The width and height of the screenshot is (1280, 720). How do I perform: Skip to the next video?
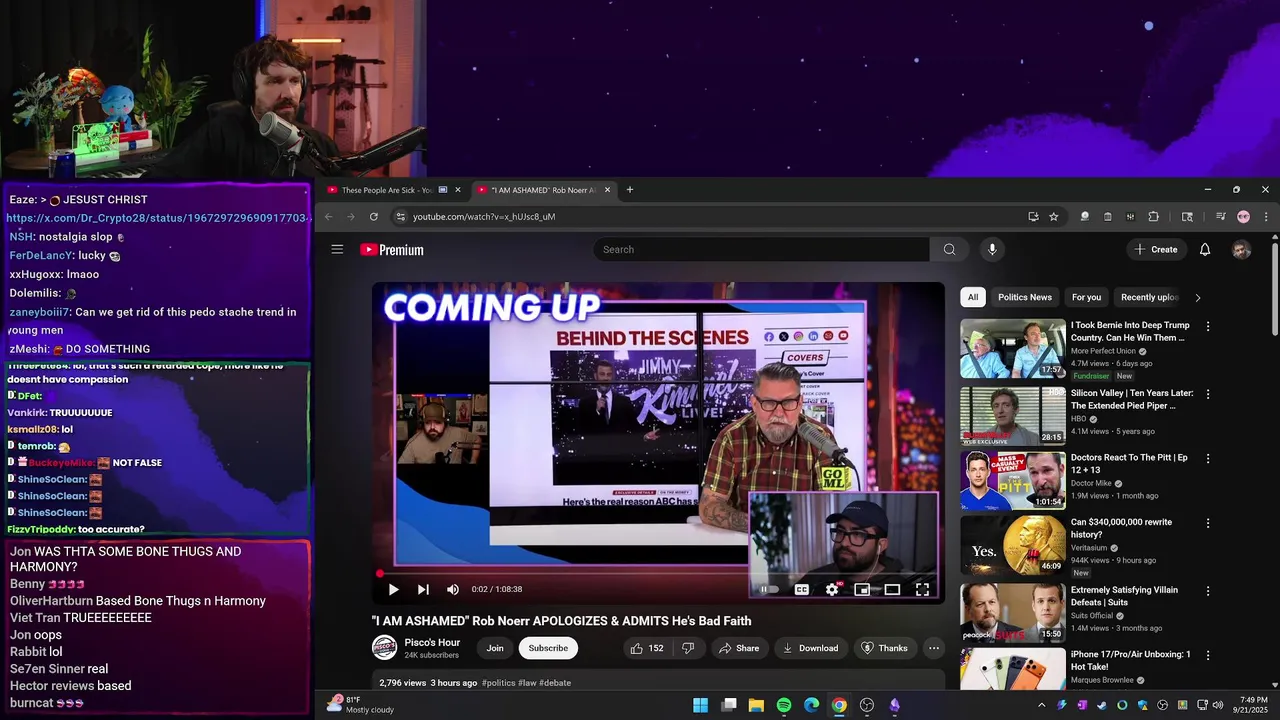423,589
